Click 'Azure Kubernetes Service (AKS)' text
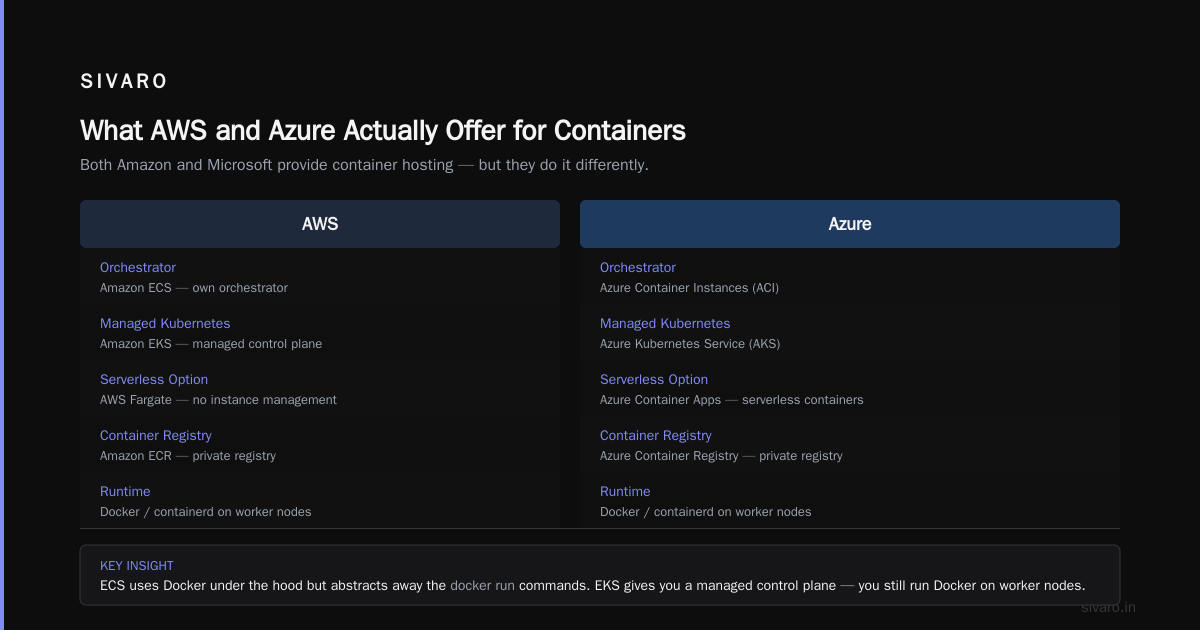This screenshot has height=630, width=1200. pos(690,344)
